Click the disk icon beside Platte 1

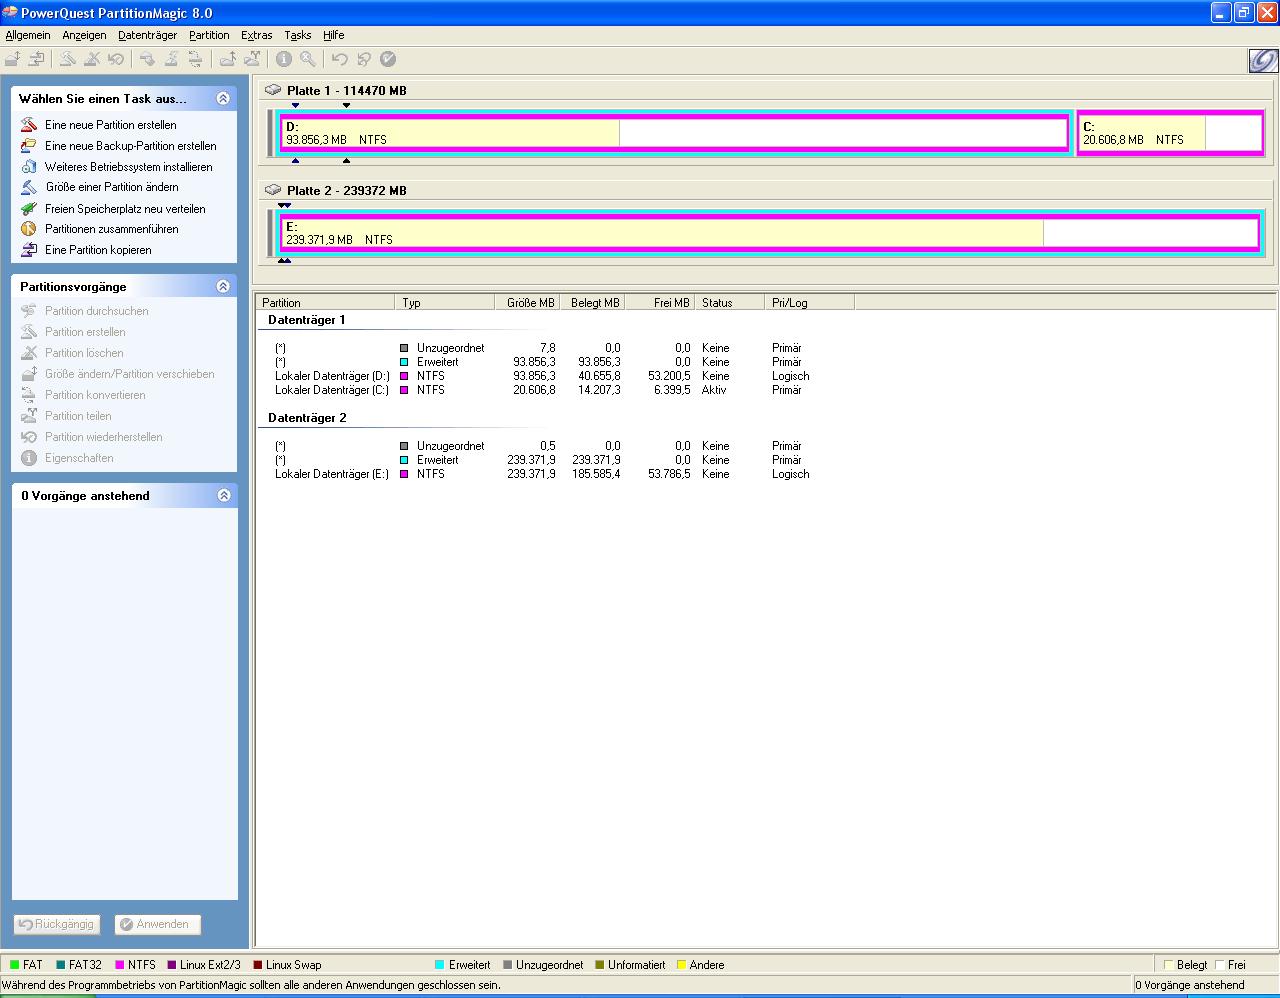coord(273,90)
